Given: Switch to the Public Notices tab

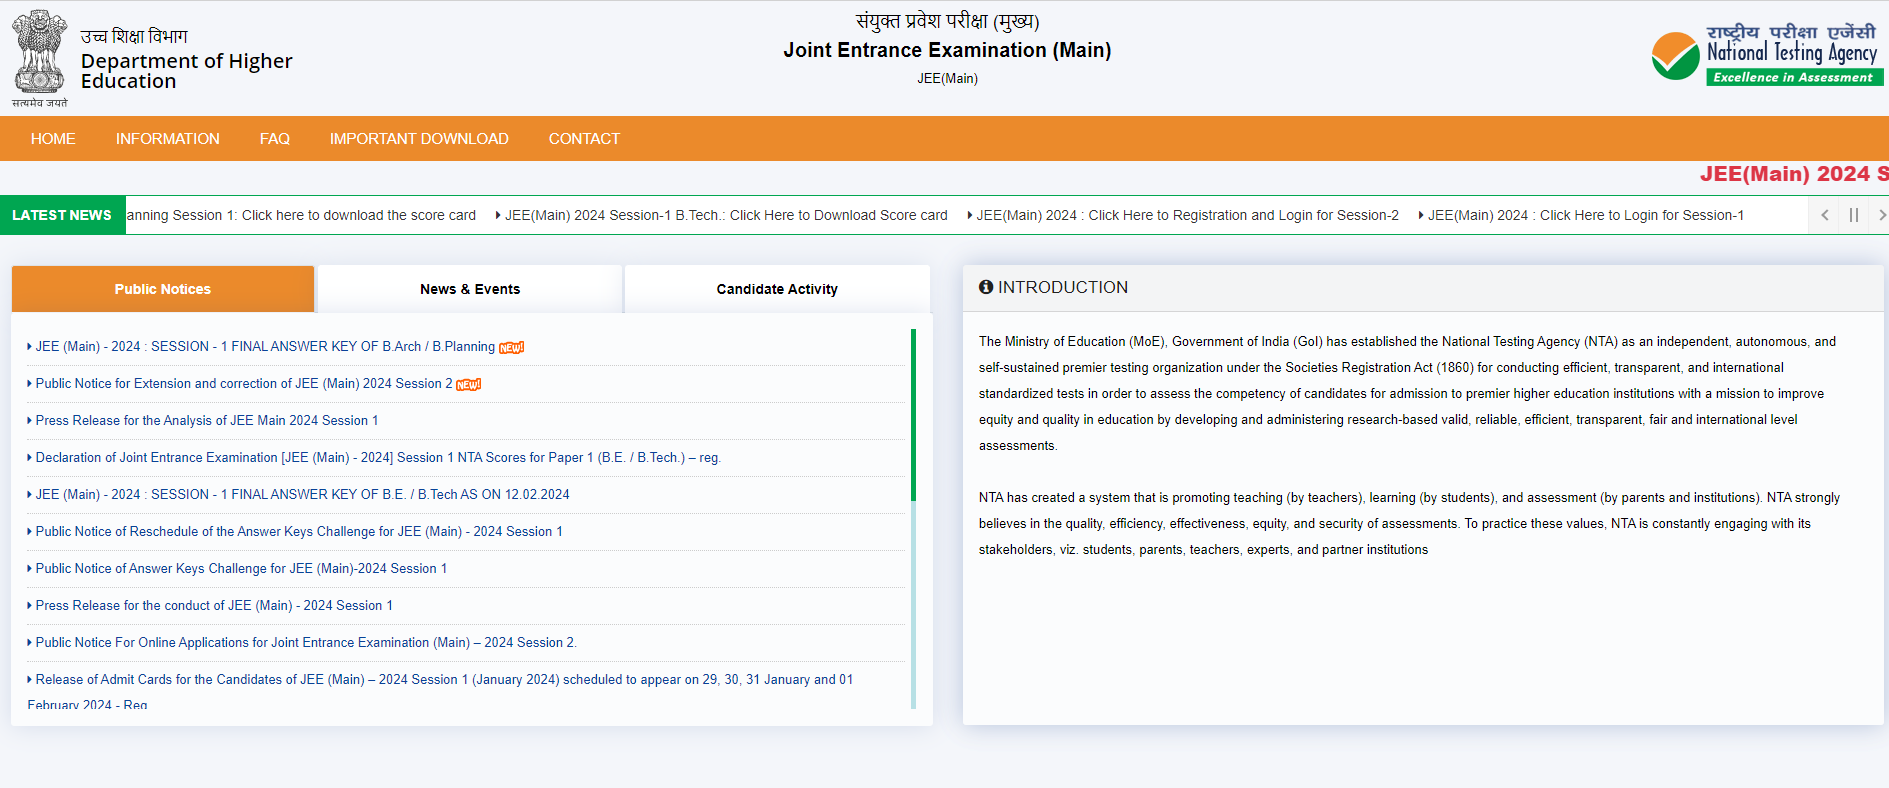Looking at the screenshot, I should coord(163,289).
